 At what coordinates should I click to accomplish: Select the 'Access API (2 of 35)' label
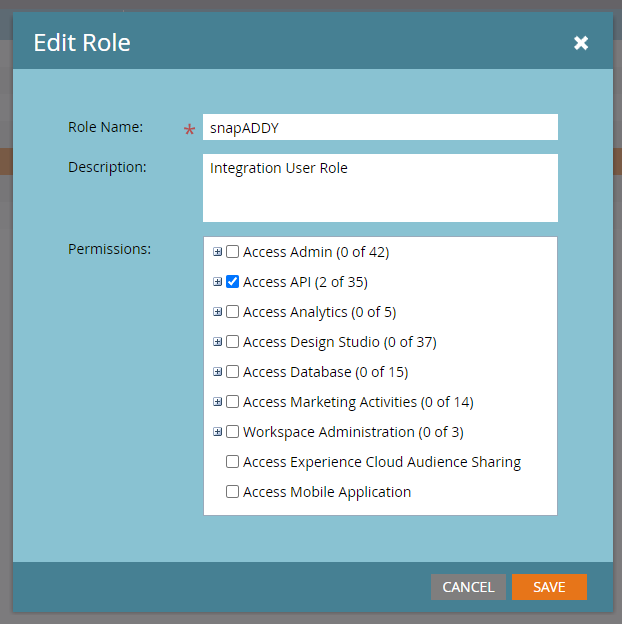(x=305, y=282)
